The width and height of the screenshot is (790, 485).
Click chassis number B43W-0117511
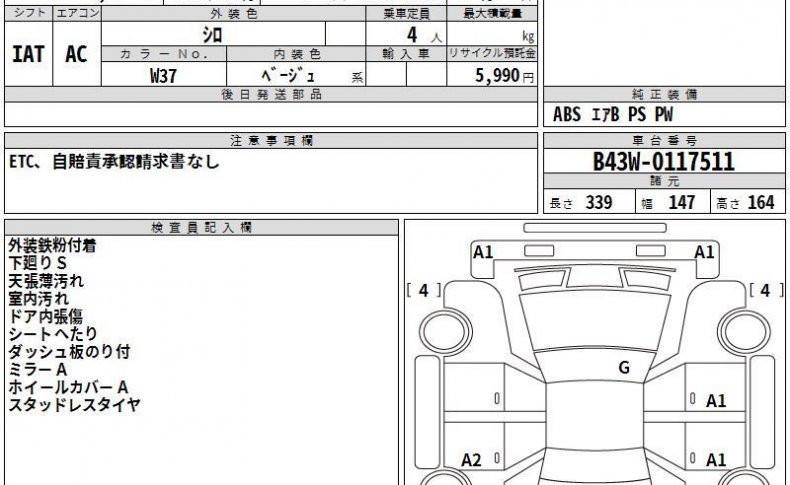click(664, 162)
